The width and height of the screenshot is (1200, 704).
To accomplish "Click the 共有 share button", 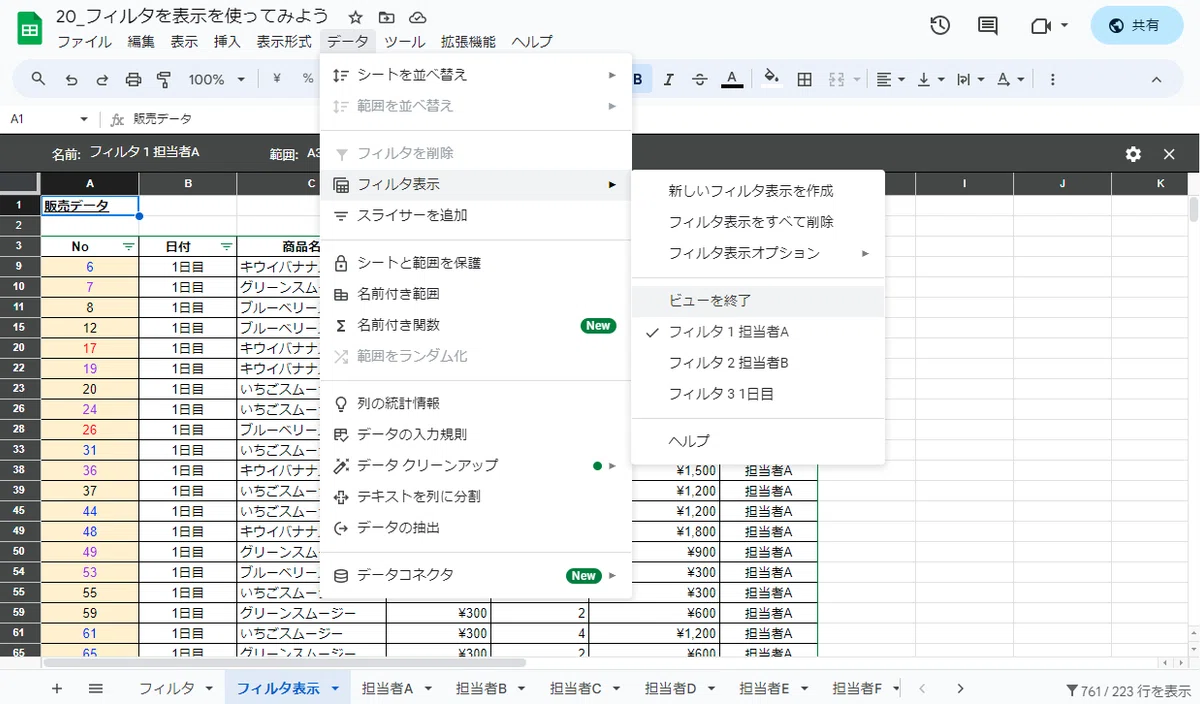I will (1137, 26).
